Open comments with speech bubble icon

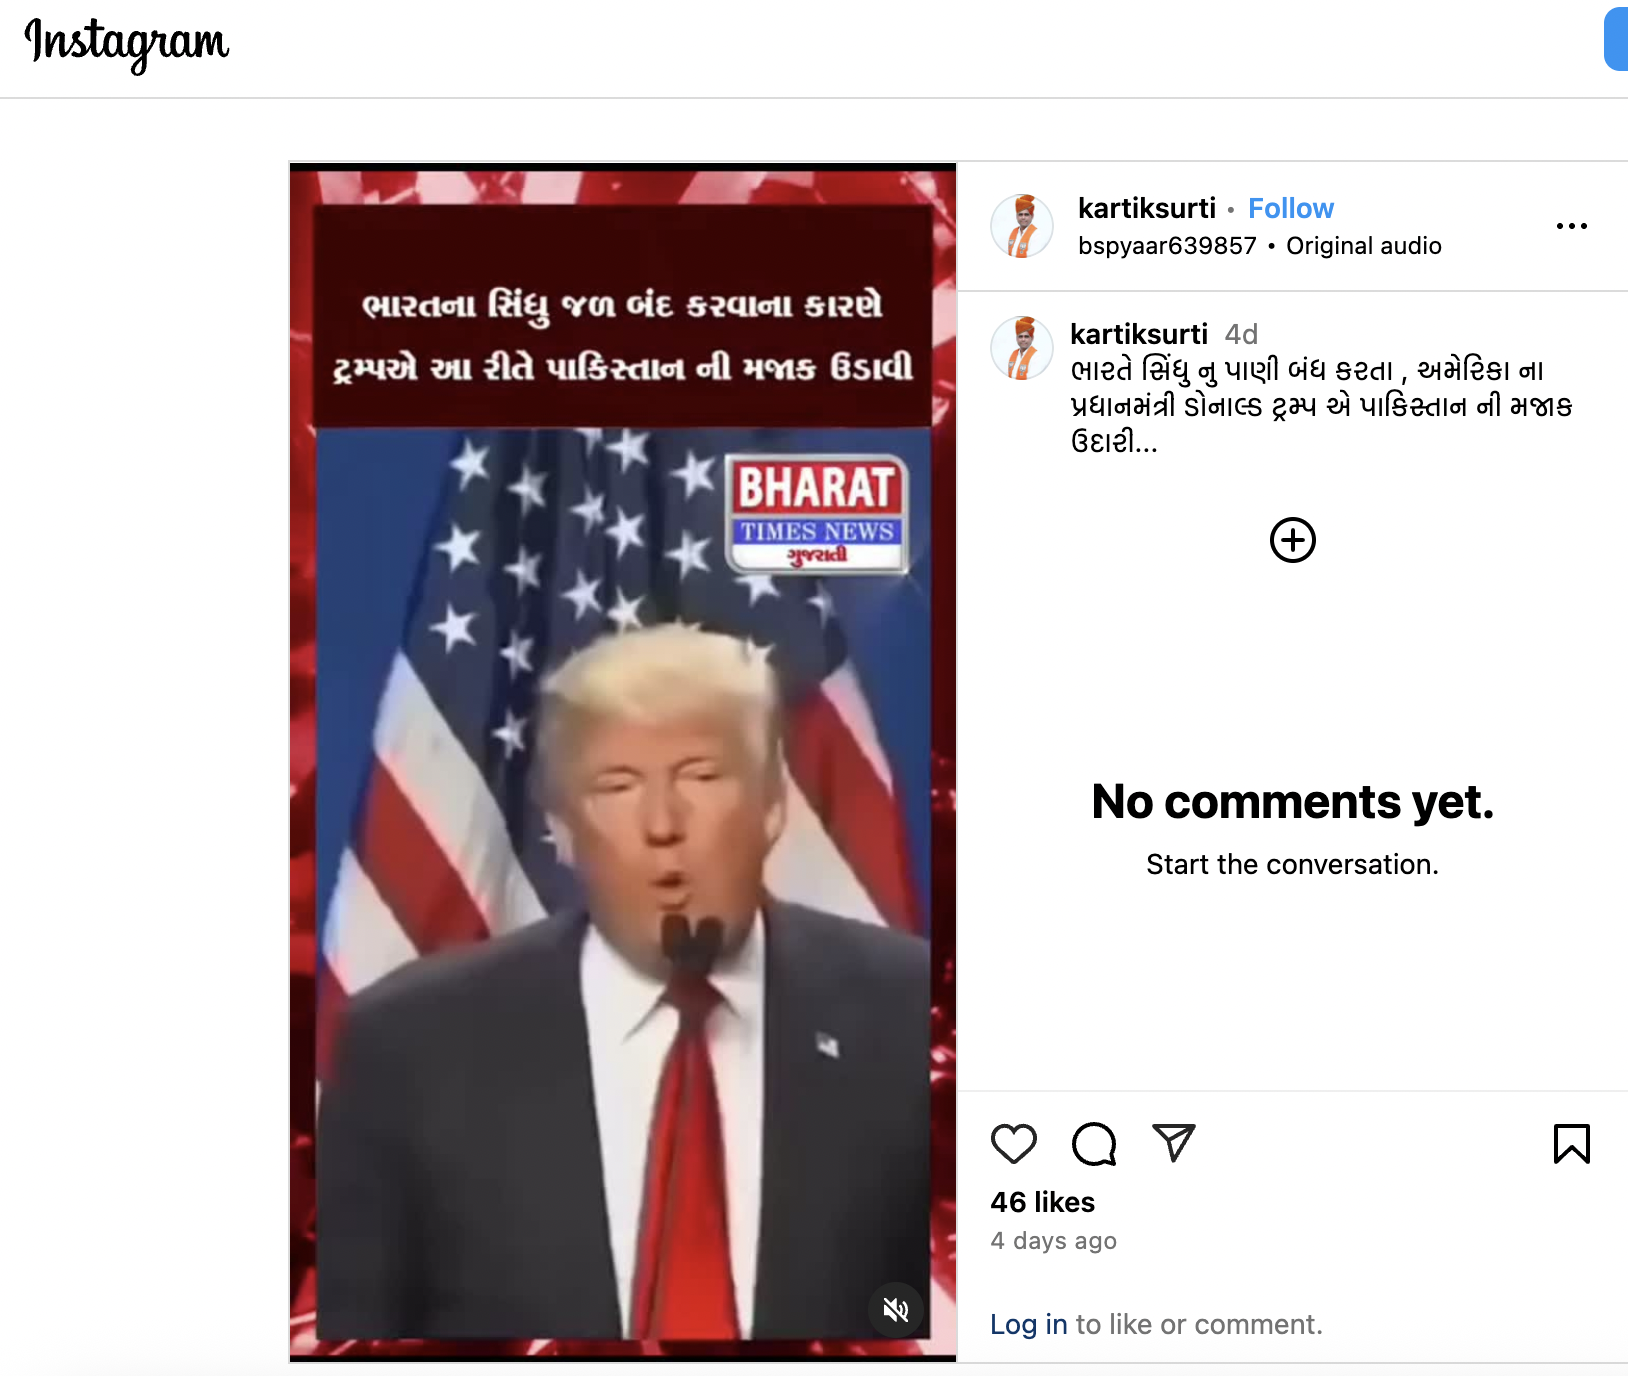coord(1094,1143)
